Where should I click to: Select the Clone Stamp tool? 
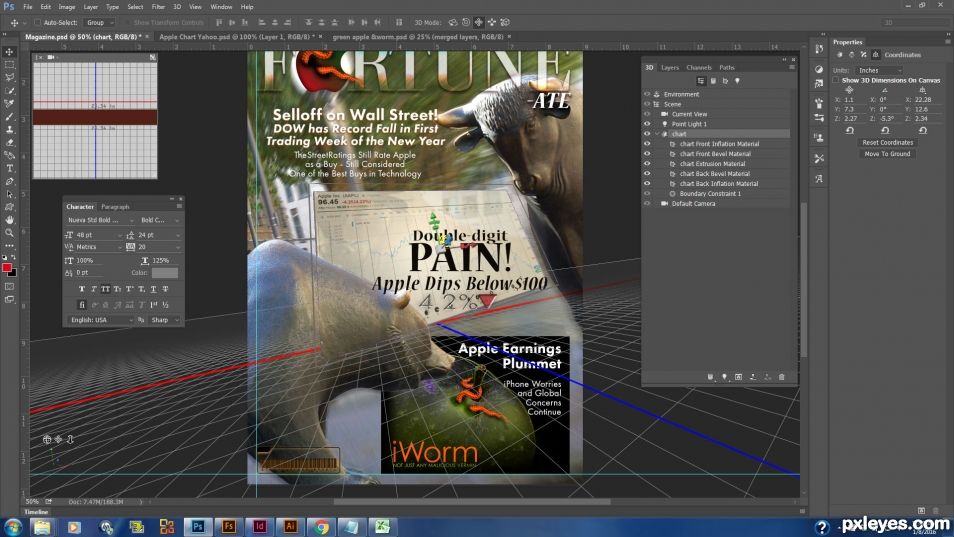9,129
